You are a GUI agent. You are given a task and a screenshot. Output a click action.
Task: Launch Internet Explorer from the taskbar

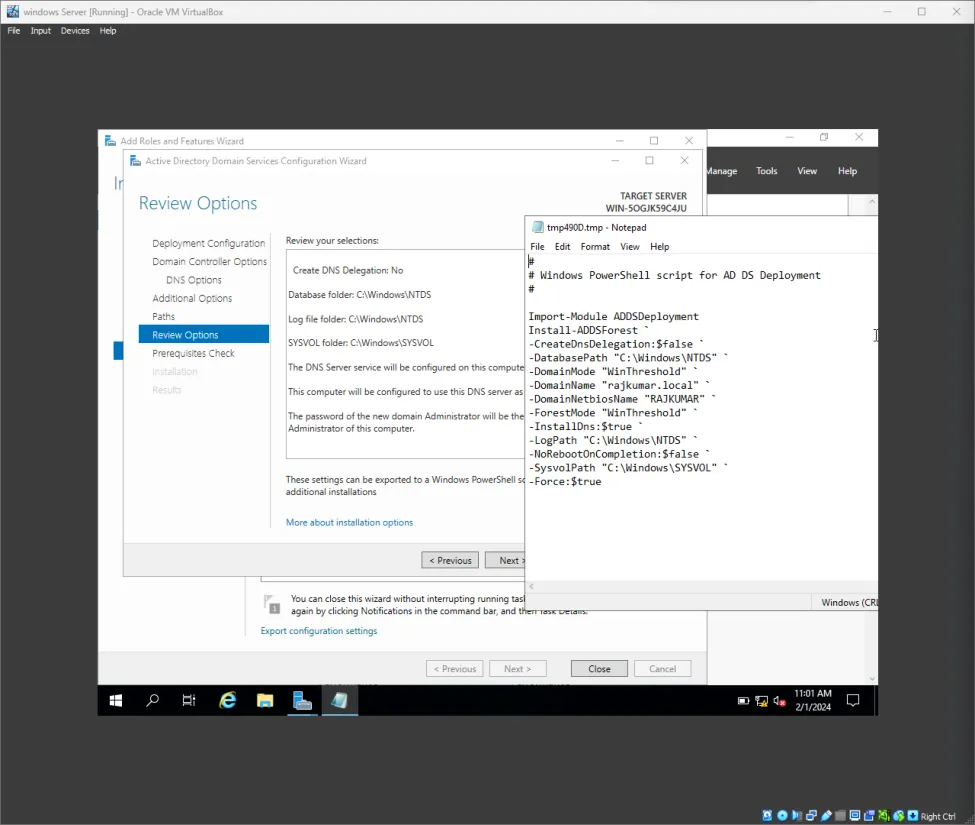[x=228, y=701]
